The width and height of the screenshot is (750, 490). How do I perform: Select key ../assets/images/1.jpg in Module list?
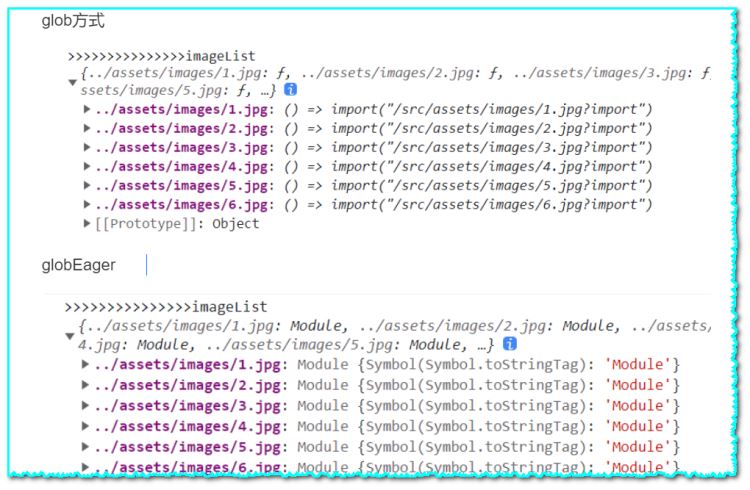188,365
